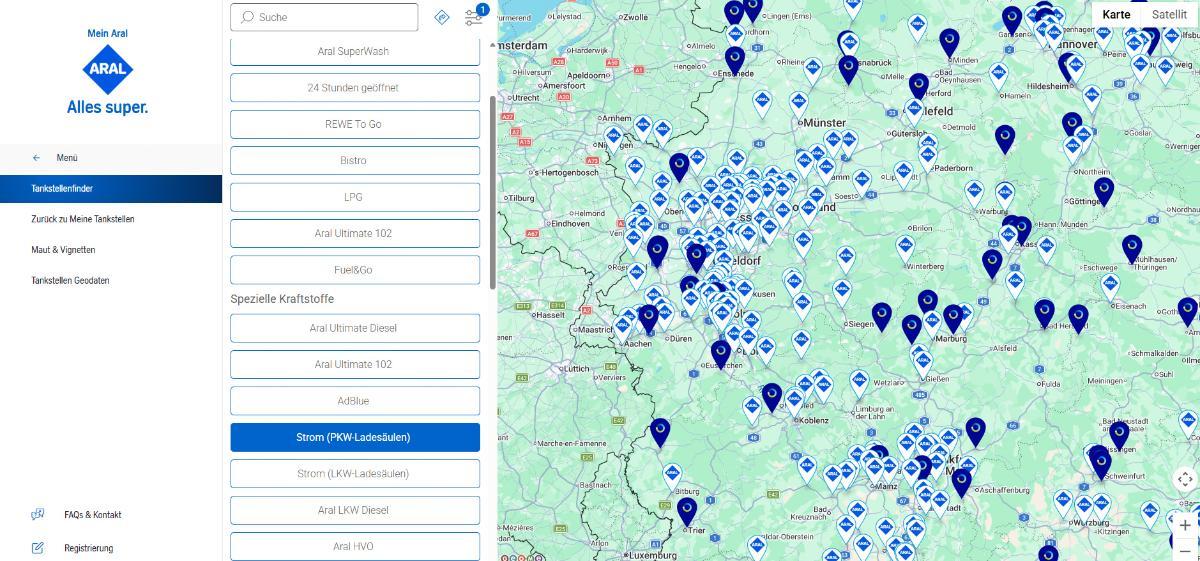The height and width of the screenshot is (561, 1200).
Task: Zoom out on the map
Action: [x=1185, y=549]
